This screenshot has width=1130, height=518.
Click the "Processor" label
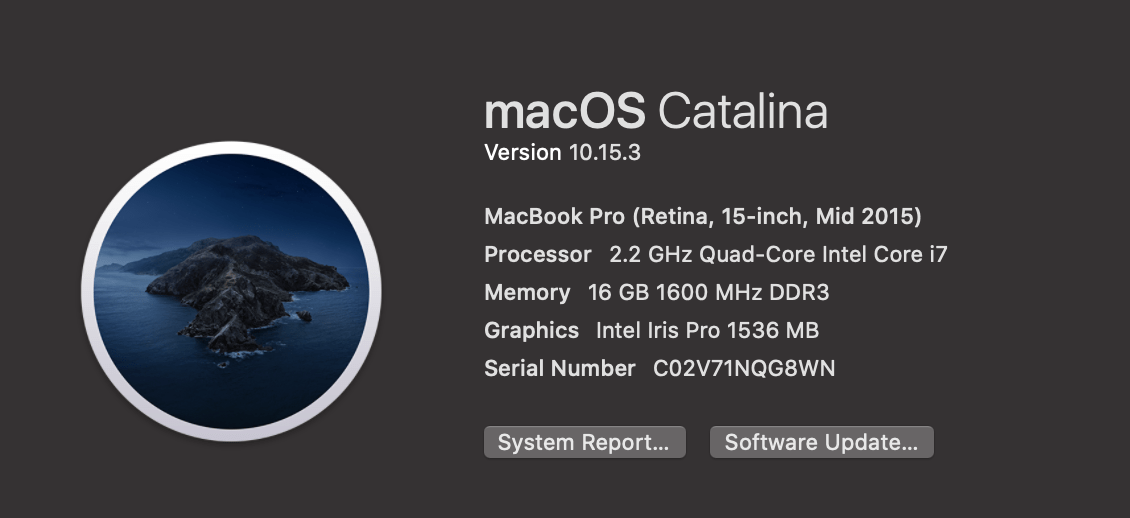tap(537, 255)
